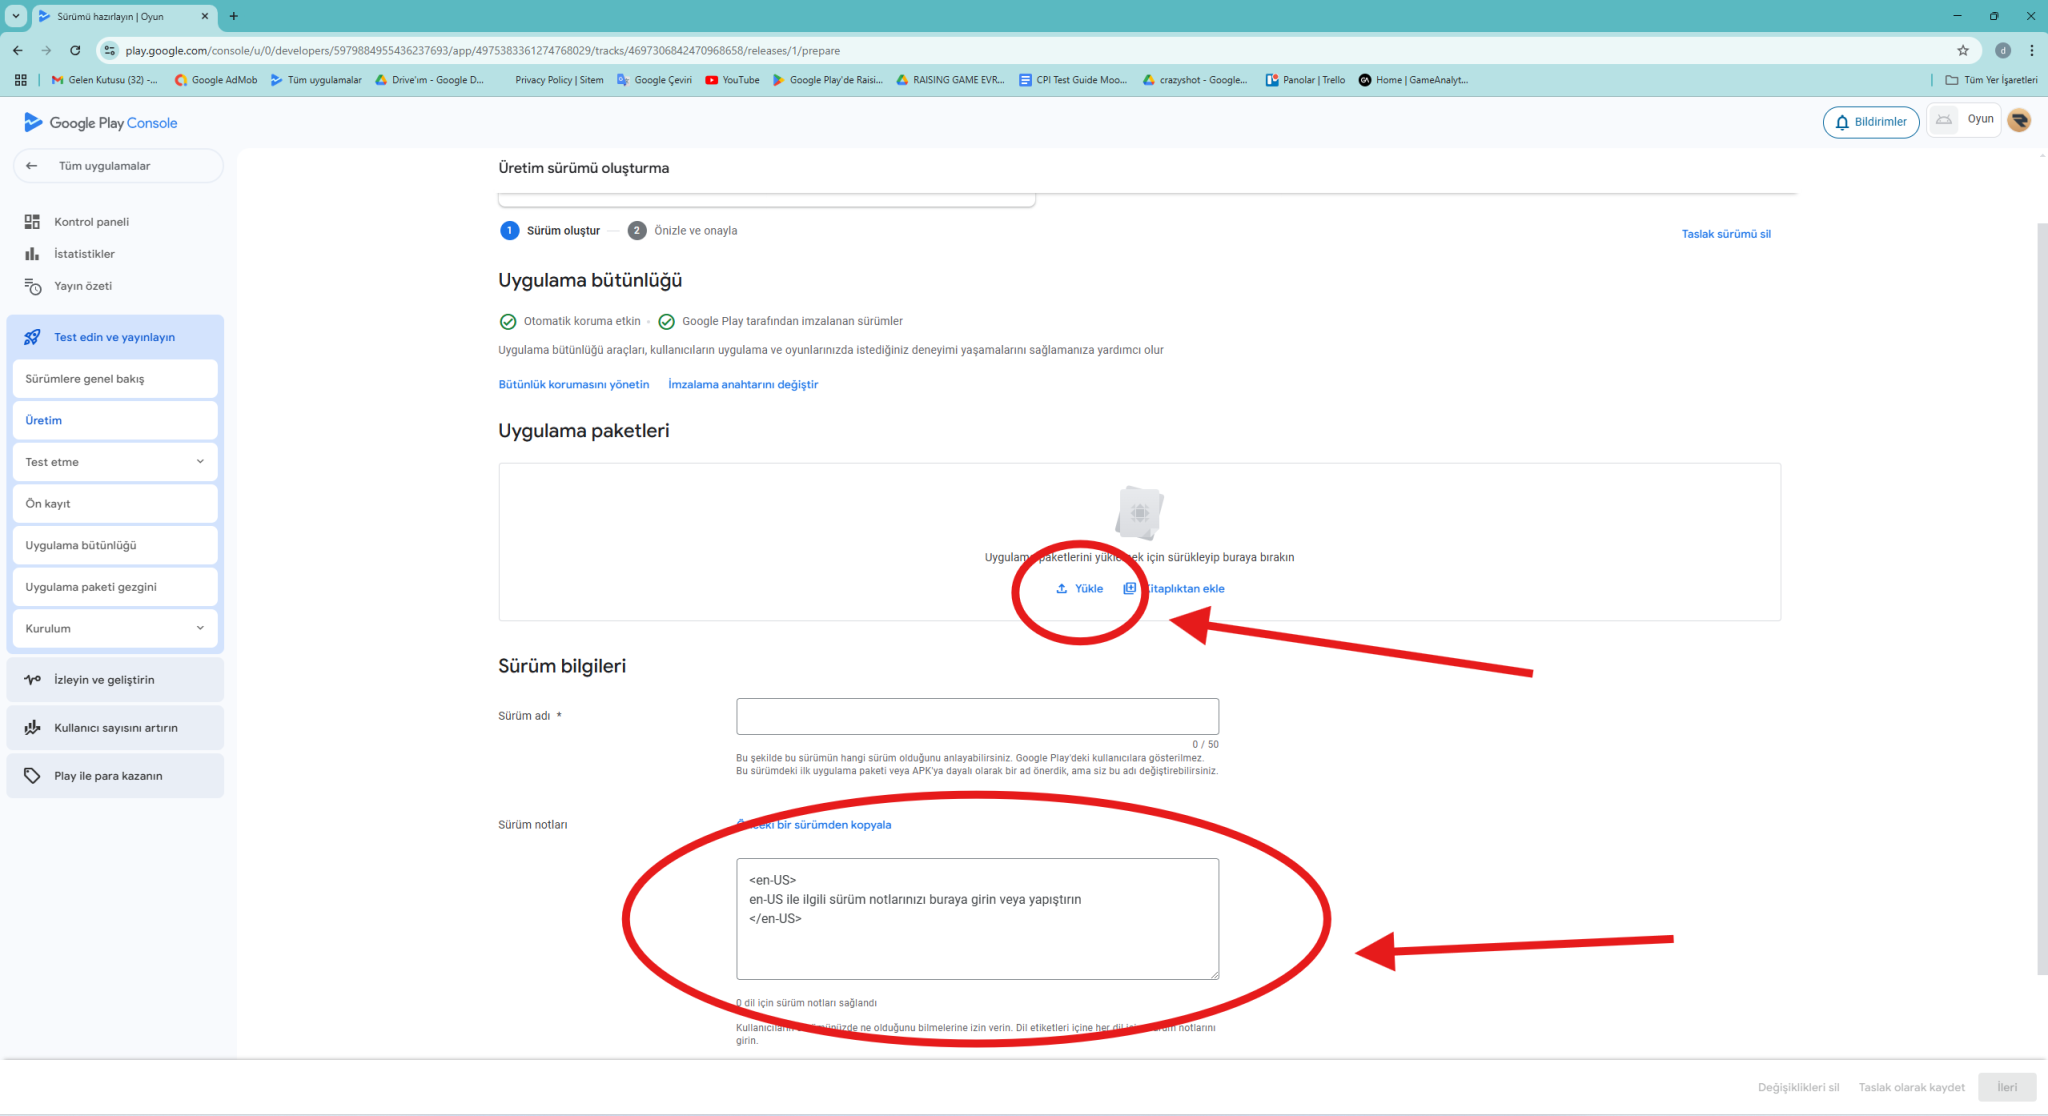This screenshot has height=1116, width=2048.
Task: Click İzleyin ve geliştirin pulse icon
Action: 32,680
